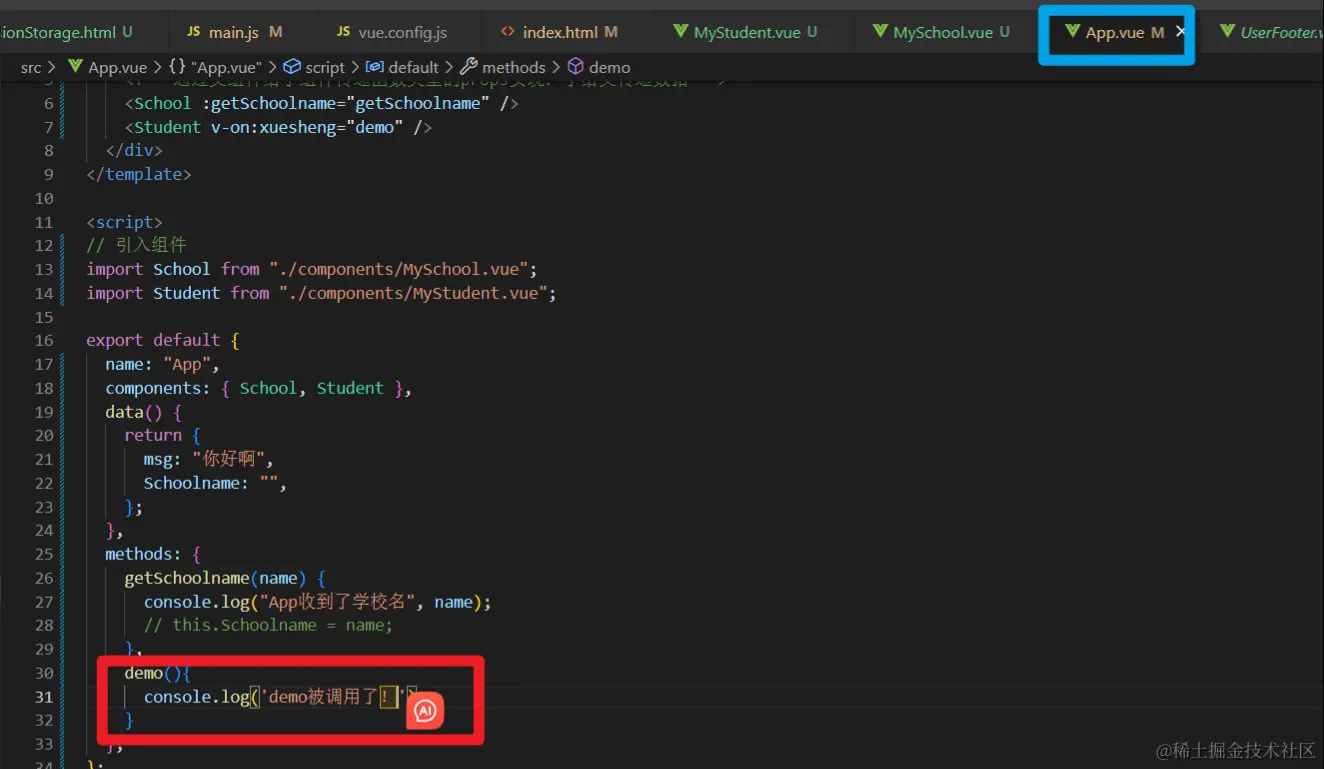Open the demo breadcrumb segment

(599, 67)
